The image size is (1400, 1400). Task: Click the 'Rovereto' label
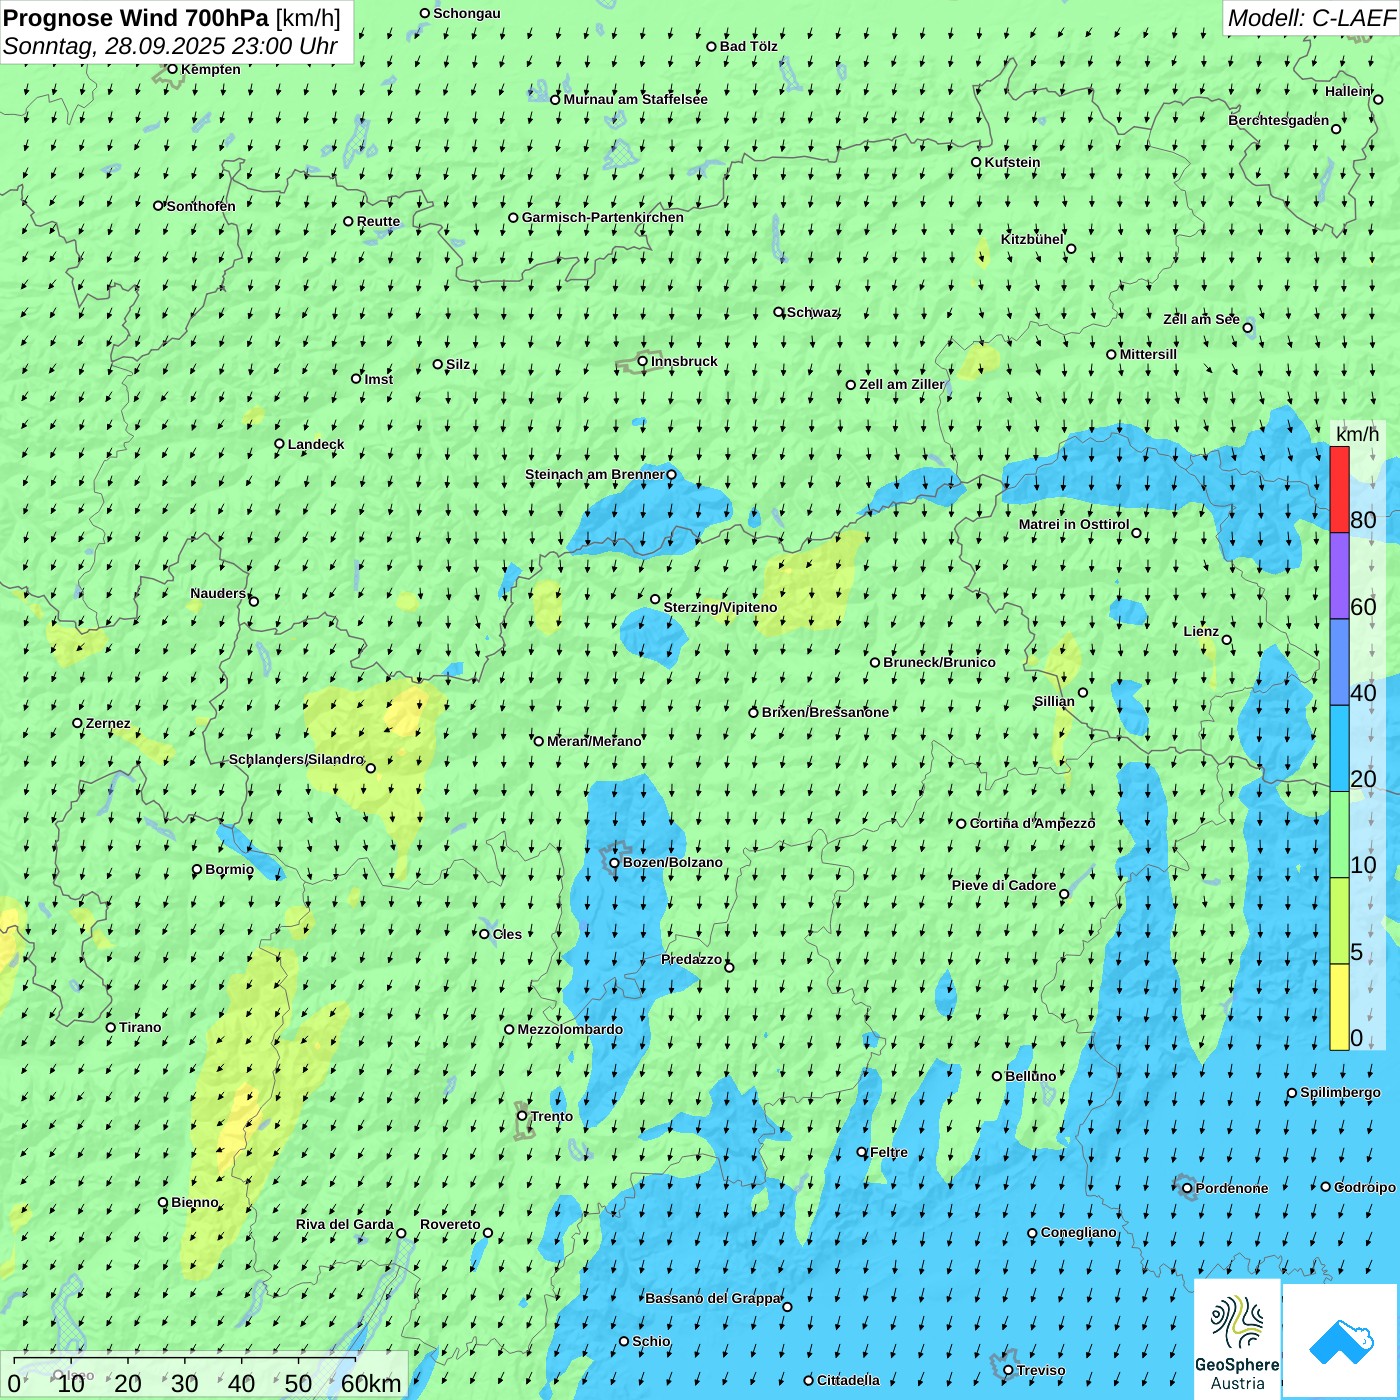click(450, 1224)
